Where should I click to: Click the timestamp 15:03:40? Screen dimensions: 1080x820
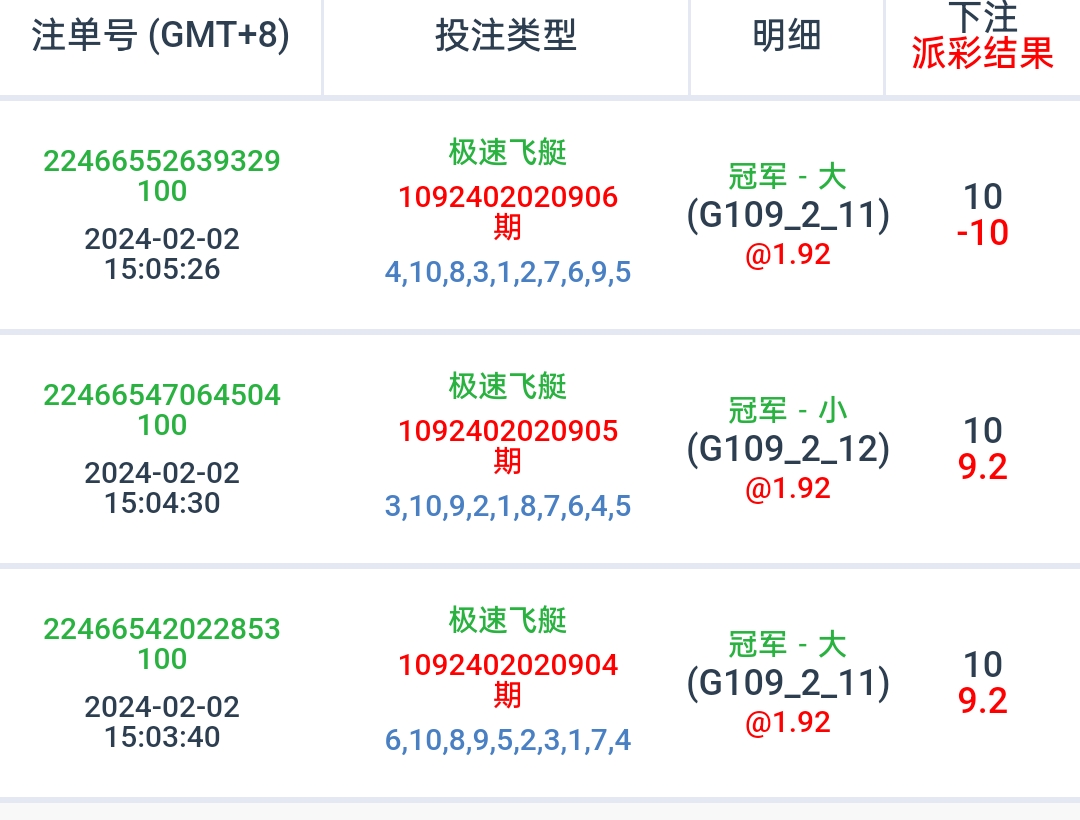tap(162, 737)
